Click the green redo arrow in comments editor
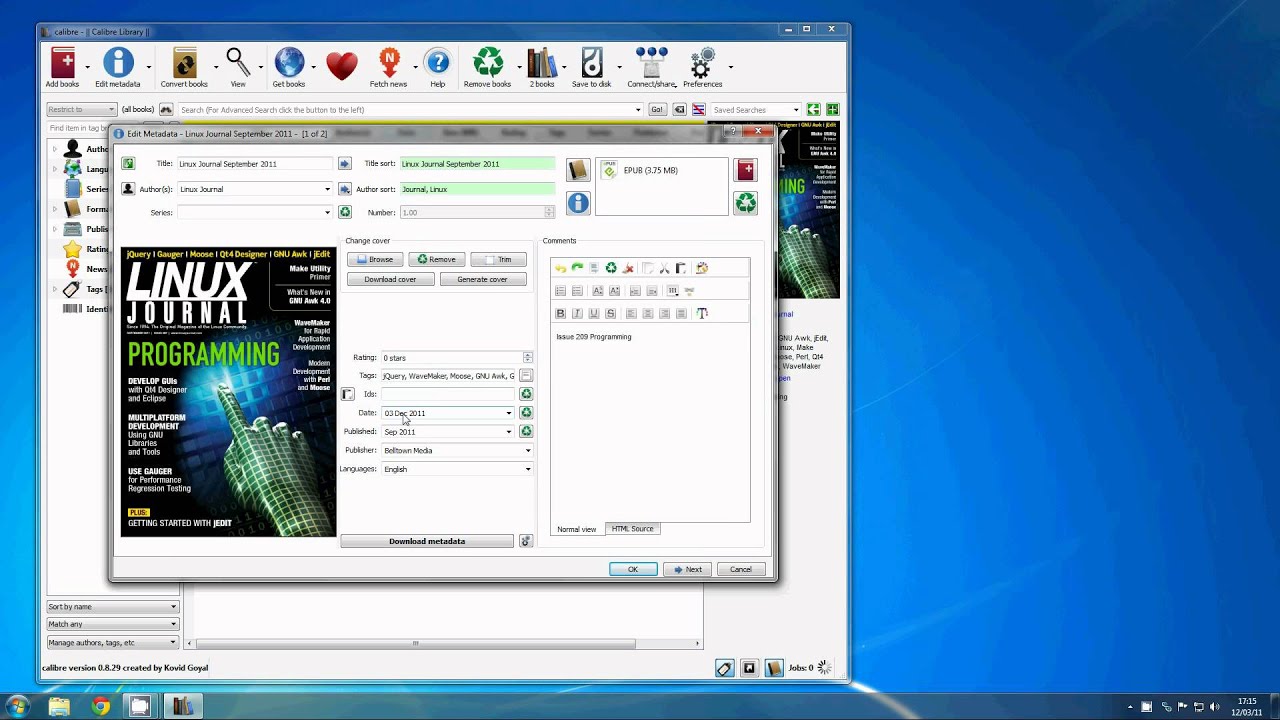The height and width of the screenshot is (720, 1280). (577, 268)
